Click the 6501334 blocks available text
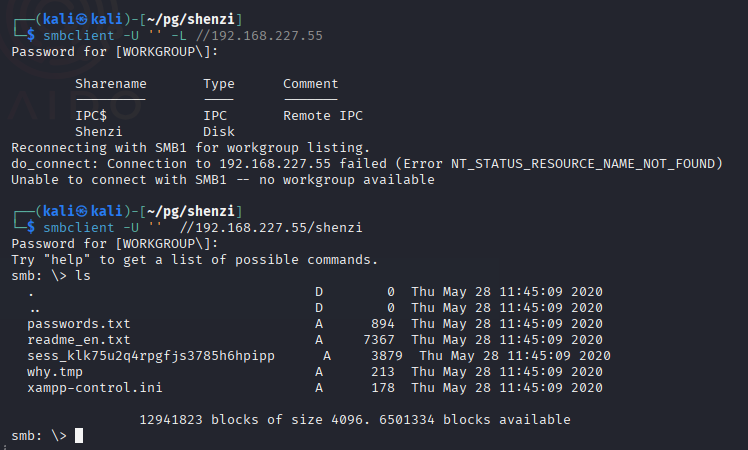The image size is (748, 450). 475,420
